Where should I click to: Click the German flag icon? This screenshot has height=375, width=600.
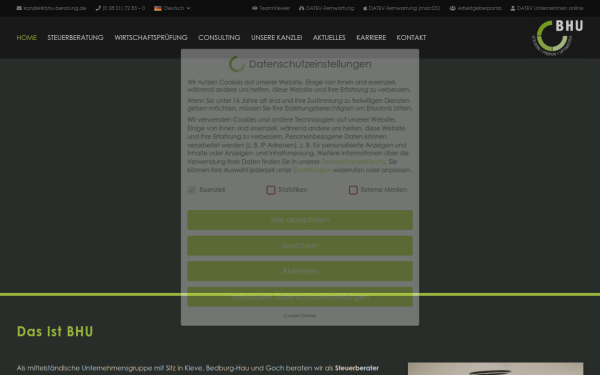pyautogui.click(x=158, y=8)
